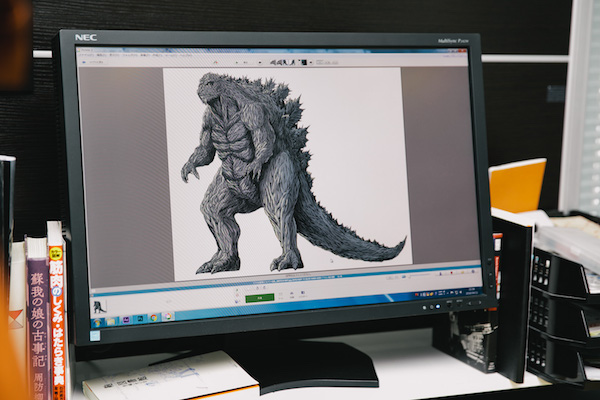
Task: Toggle the top small control left of green button
Action: 236,290
